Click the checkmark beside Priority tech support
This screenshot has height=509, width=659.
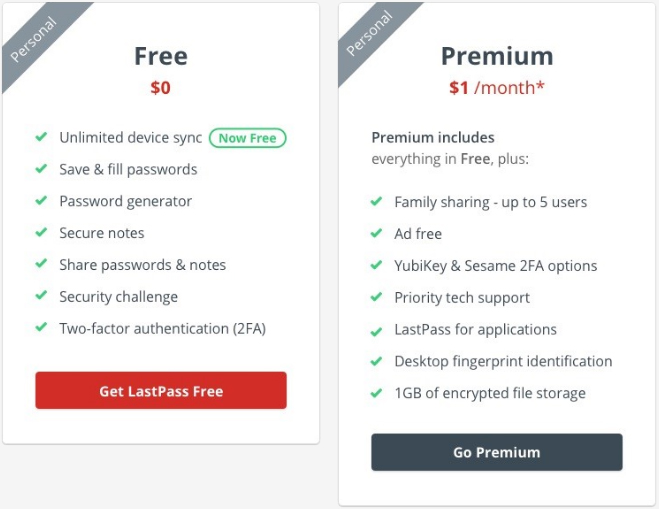click(376, 297)
